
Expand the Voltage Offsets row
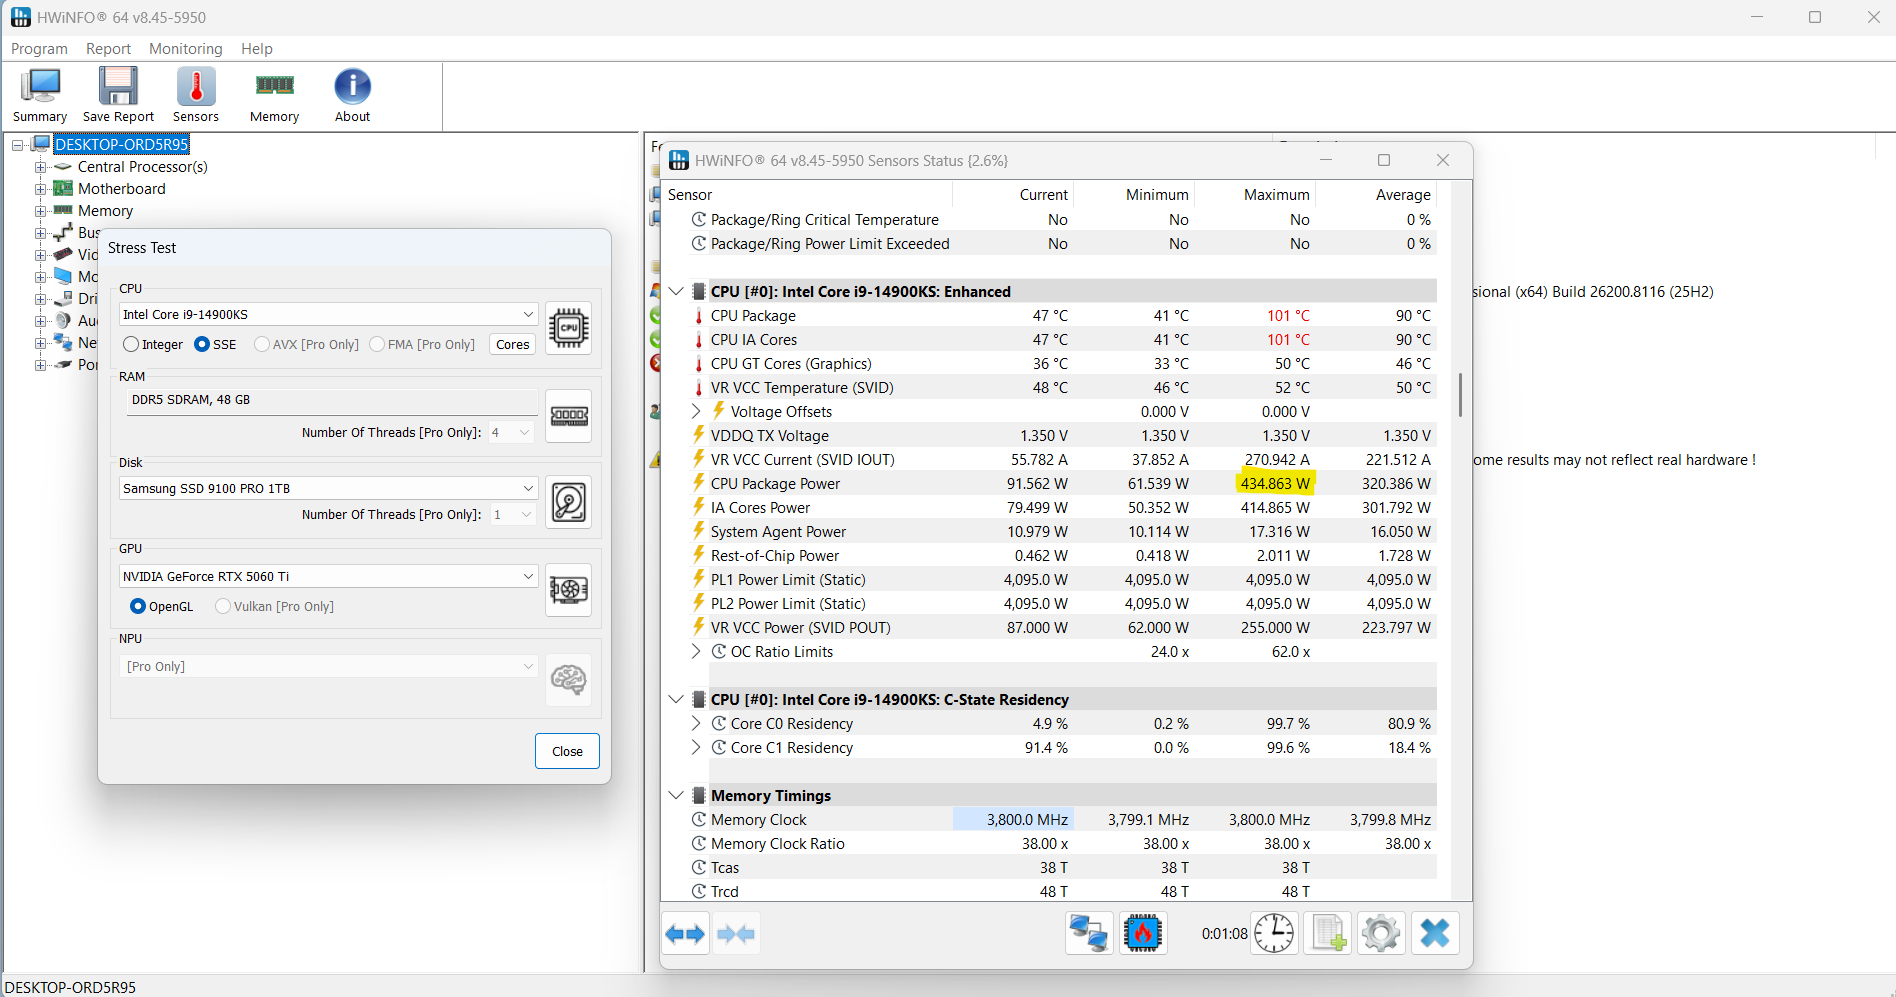pyautogui.click(x=696, y=411)
